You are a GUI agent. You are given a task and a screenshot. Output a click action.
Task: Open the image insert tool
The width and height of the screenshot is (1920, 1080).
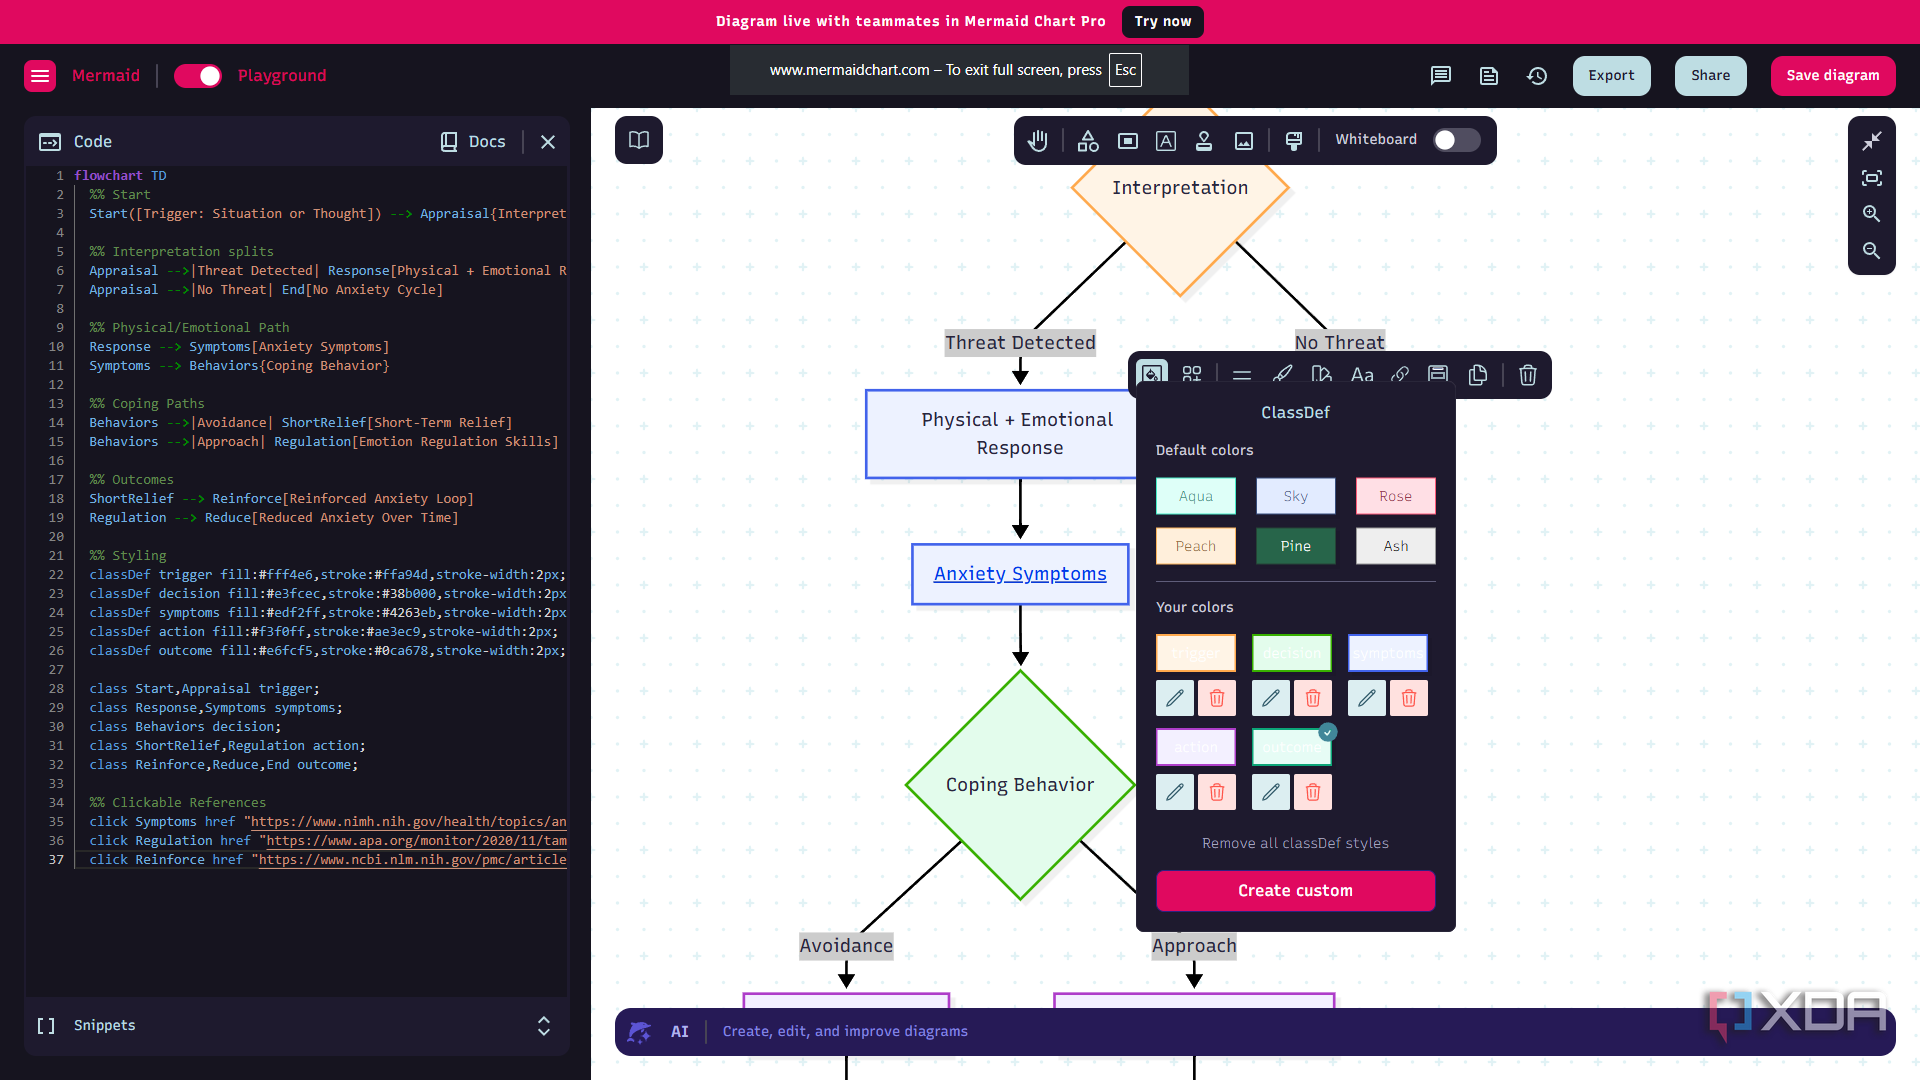pyautogui.click(x=1244, y=141)
